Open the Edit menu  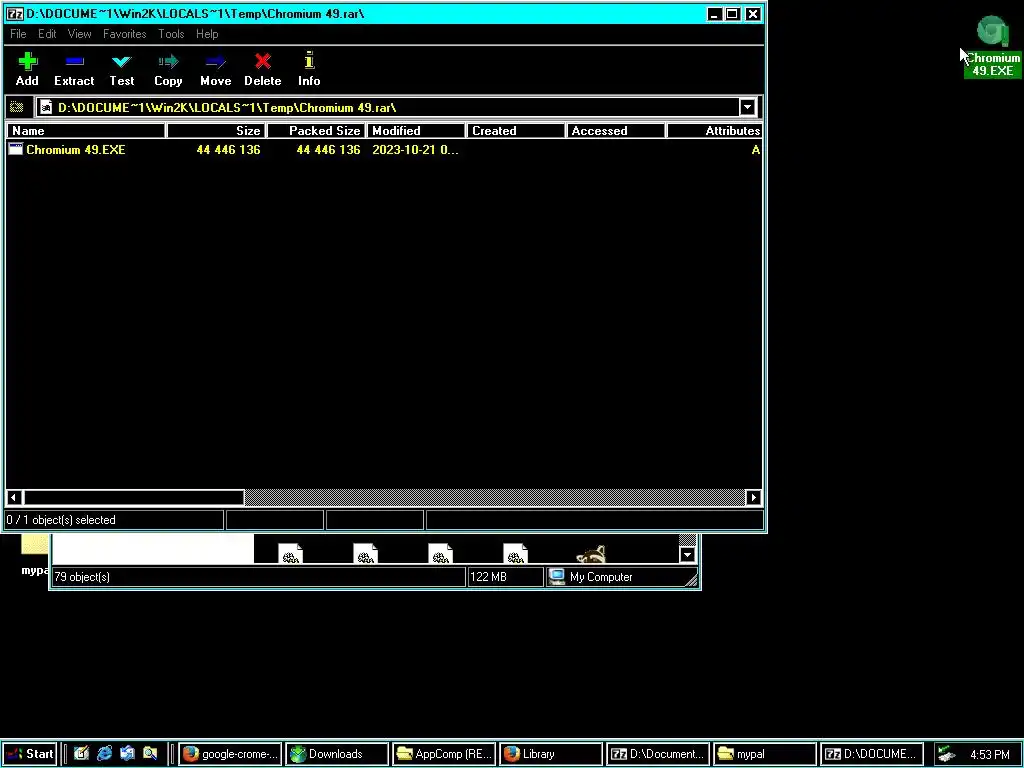click(47, 34)
